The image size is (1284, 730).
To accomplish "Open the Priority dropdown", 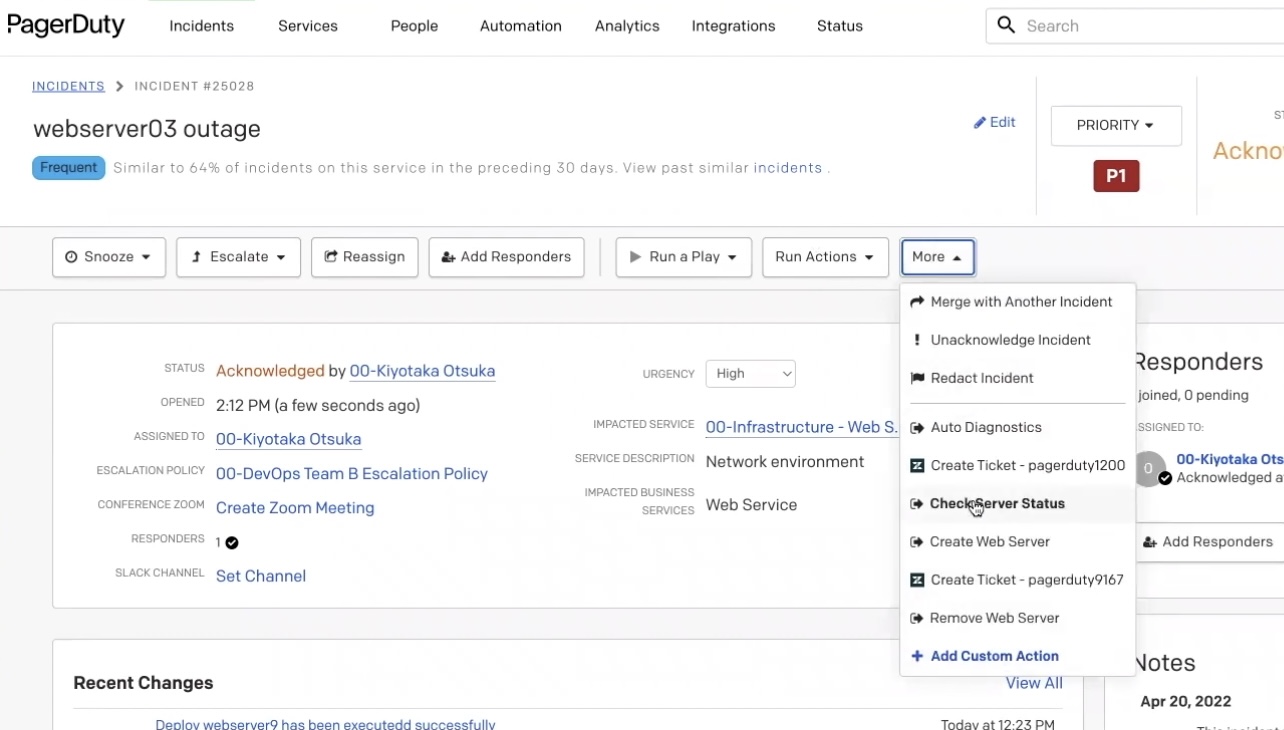I will coord(1115,126).
